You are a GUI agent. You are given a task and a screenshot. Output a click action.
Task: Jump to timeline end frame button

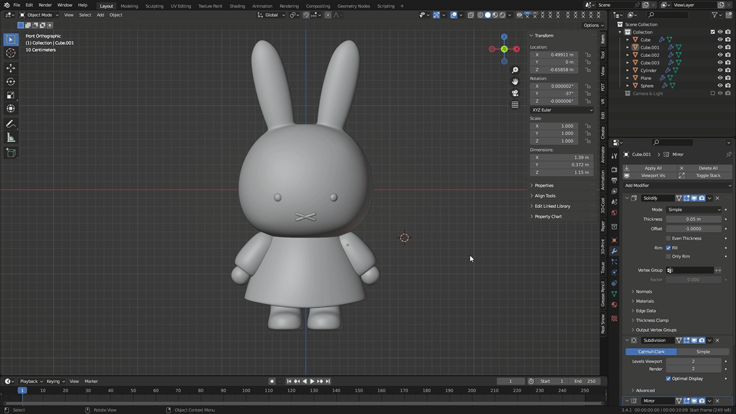[328, 382]
